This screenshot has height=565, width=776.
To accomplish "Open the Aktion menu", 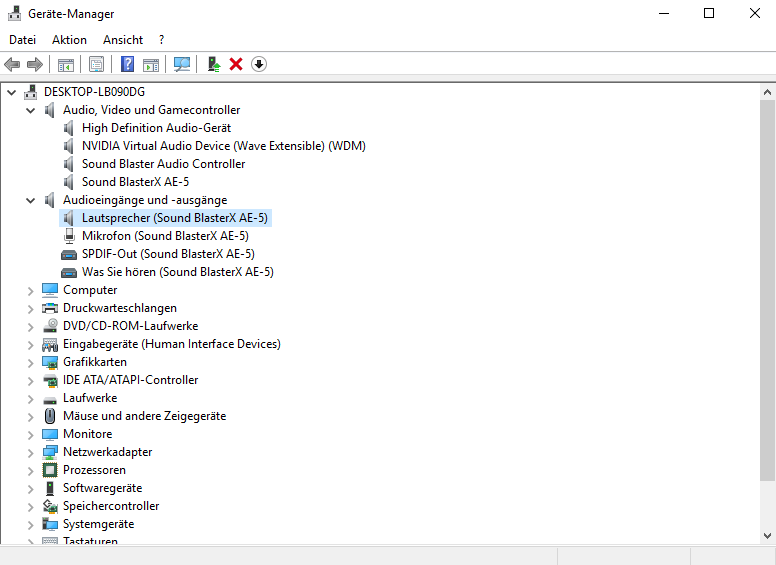I will click(x=69, y=40).
